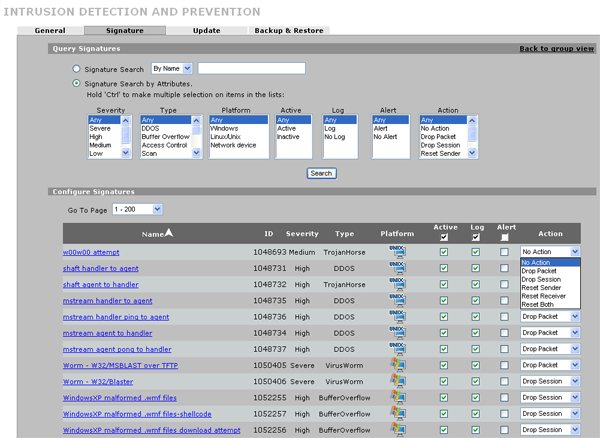
Task: Open the Backup & Restore tab
Action: pyautogui.click(x=287, y=31)
